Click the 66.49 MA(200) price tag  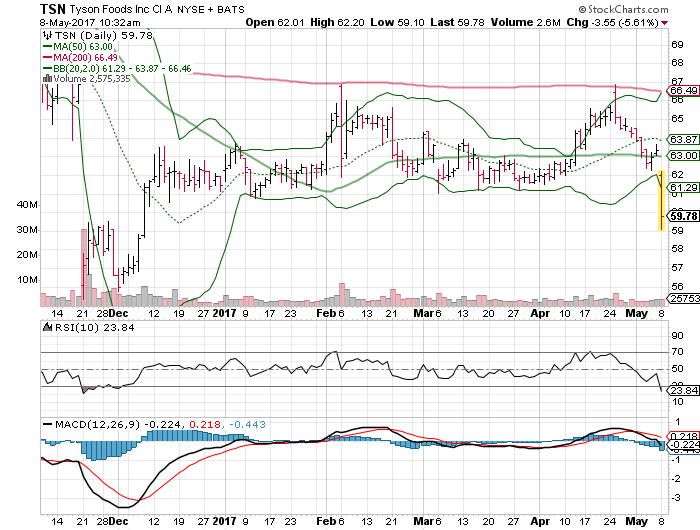(x=683, y=91)
